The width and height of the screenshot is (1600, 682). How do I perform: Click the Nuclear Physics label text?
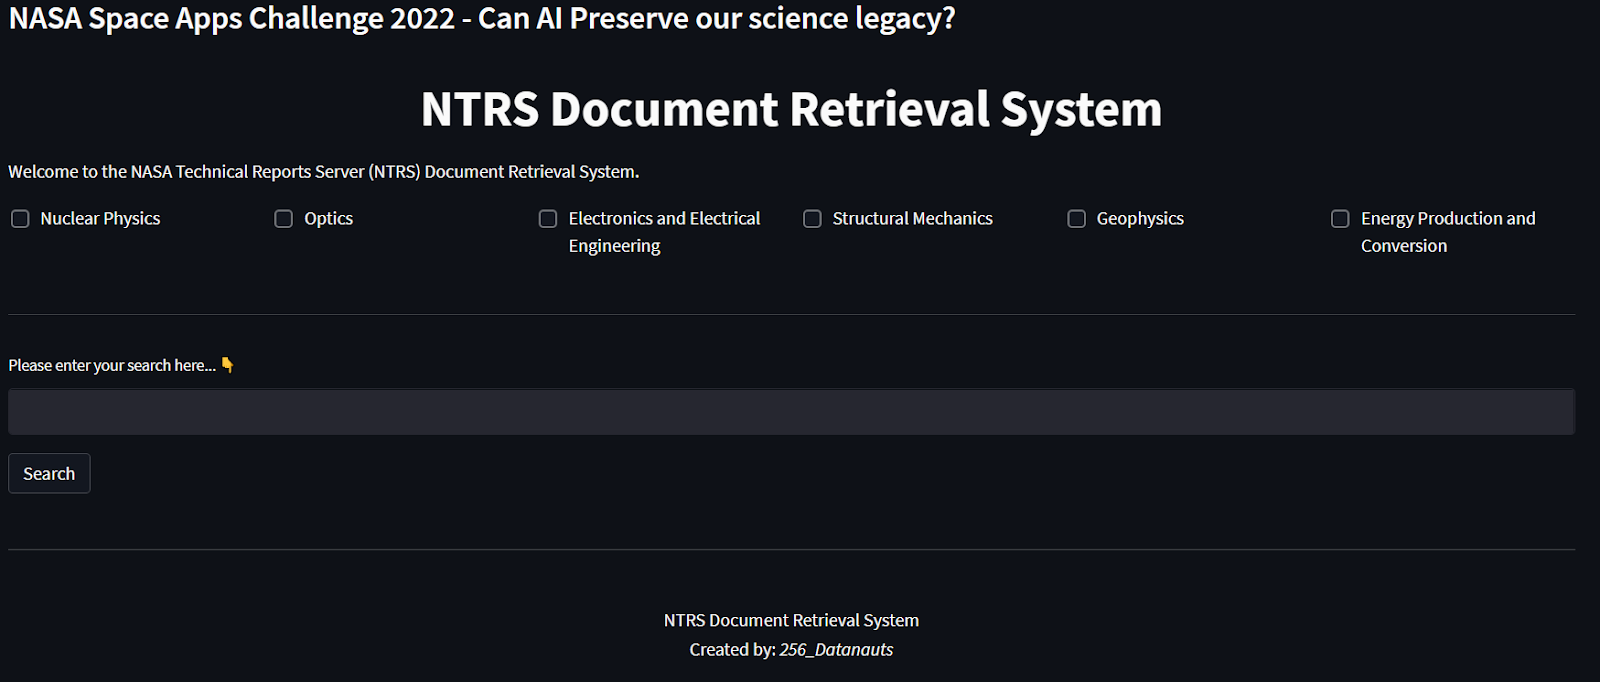click(x=100, y=219)
